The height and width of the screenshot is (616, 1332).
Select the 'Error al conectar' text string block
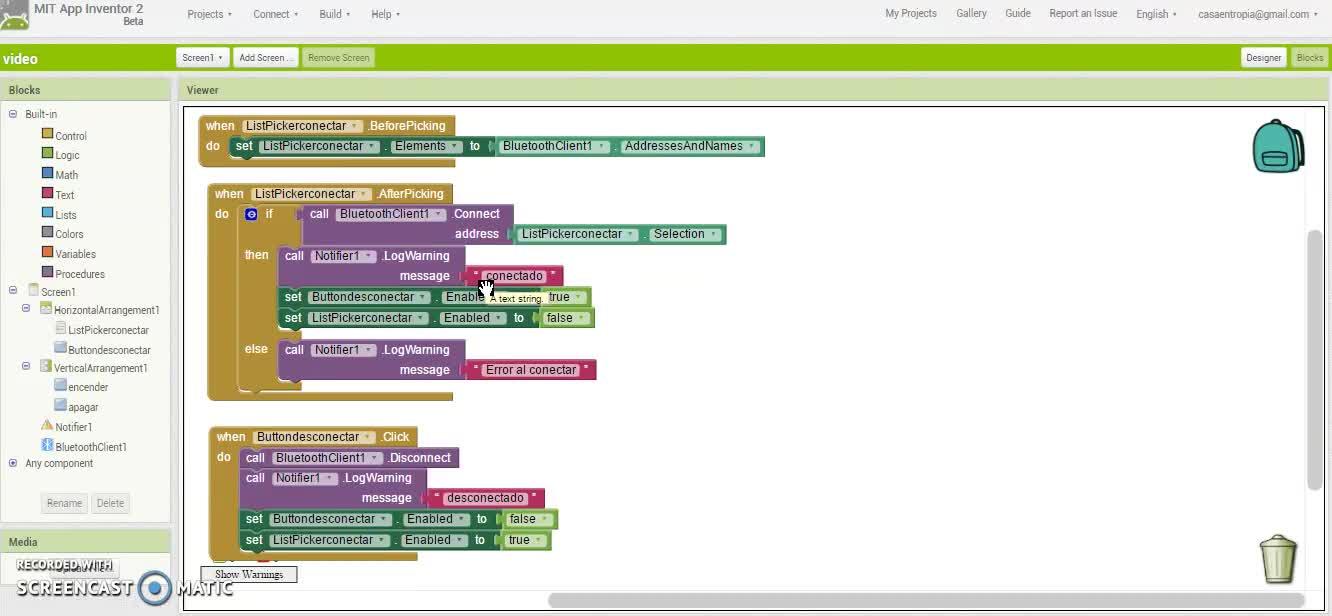(x=531, y=370)
